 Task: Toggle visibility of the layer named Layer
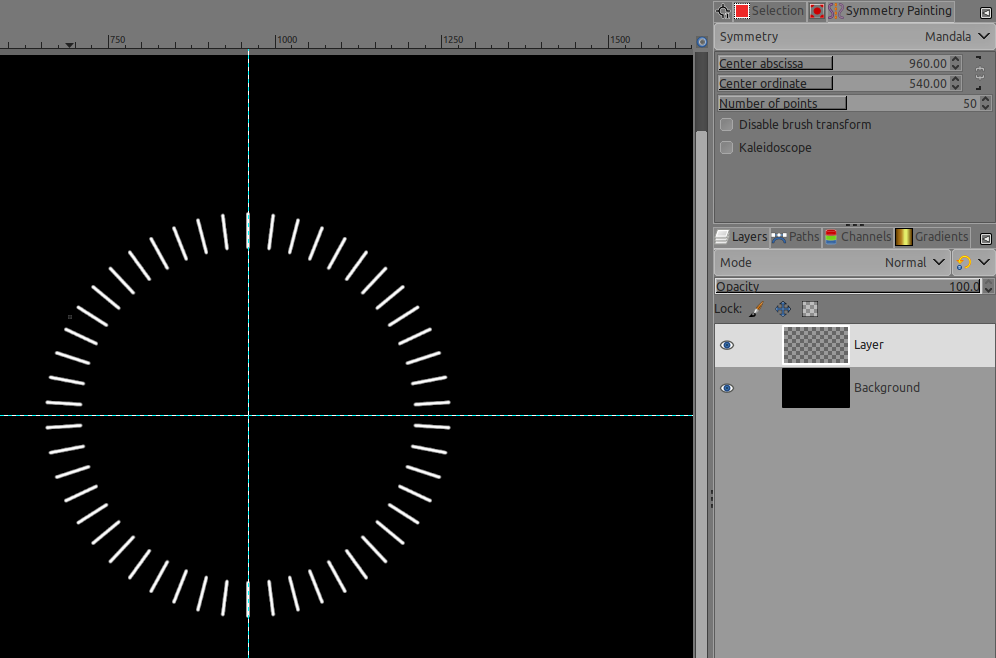tap(727, 345)
